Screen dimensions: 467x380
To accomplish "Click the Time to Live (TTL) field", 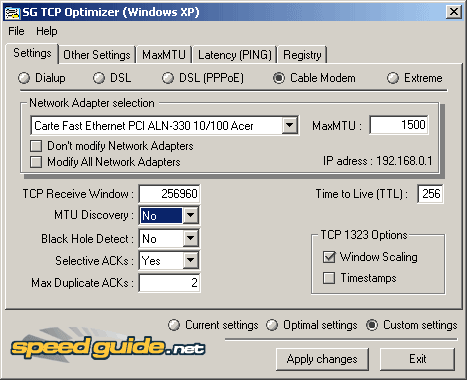I will [x=430, y=194].
